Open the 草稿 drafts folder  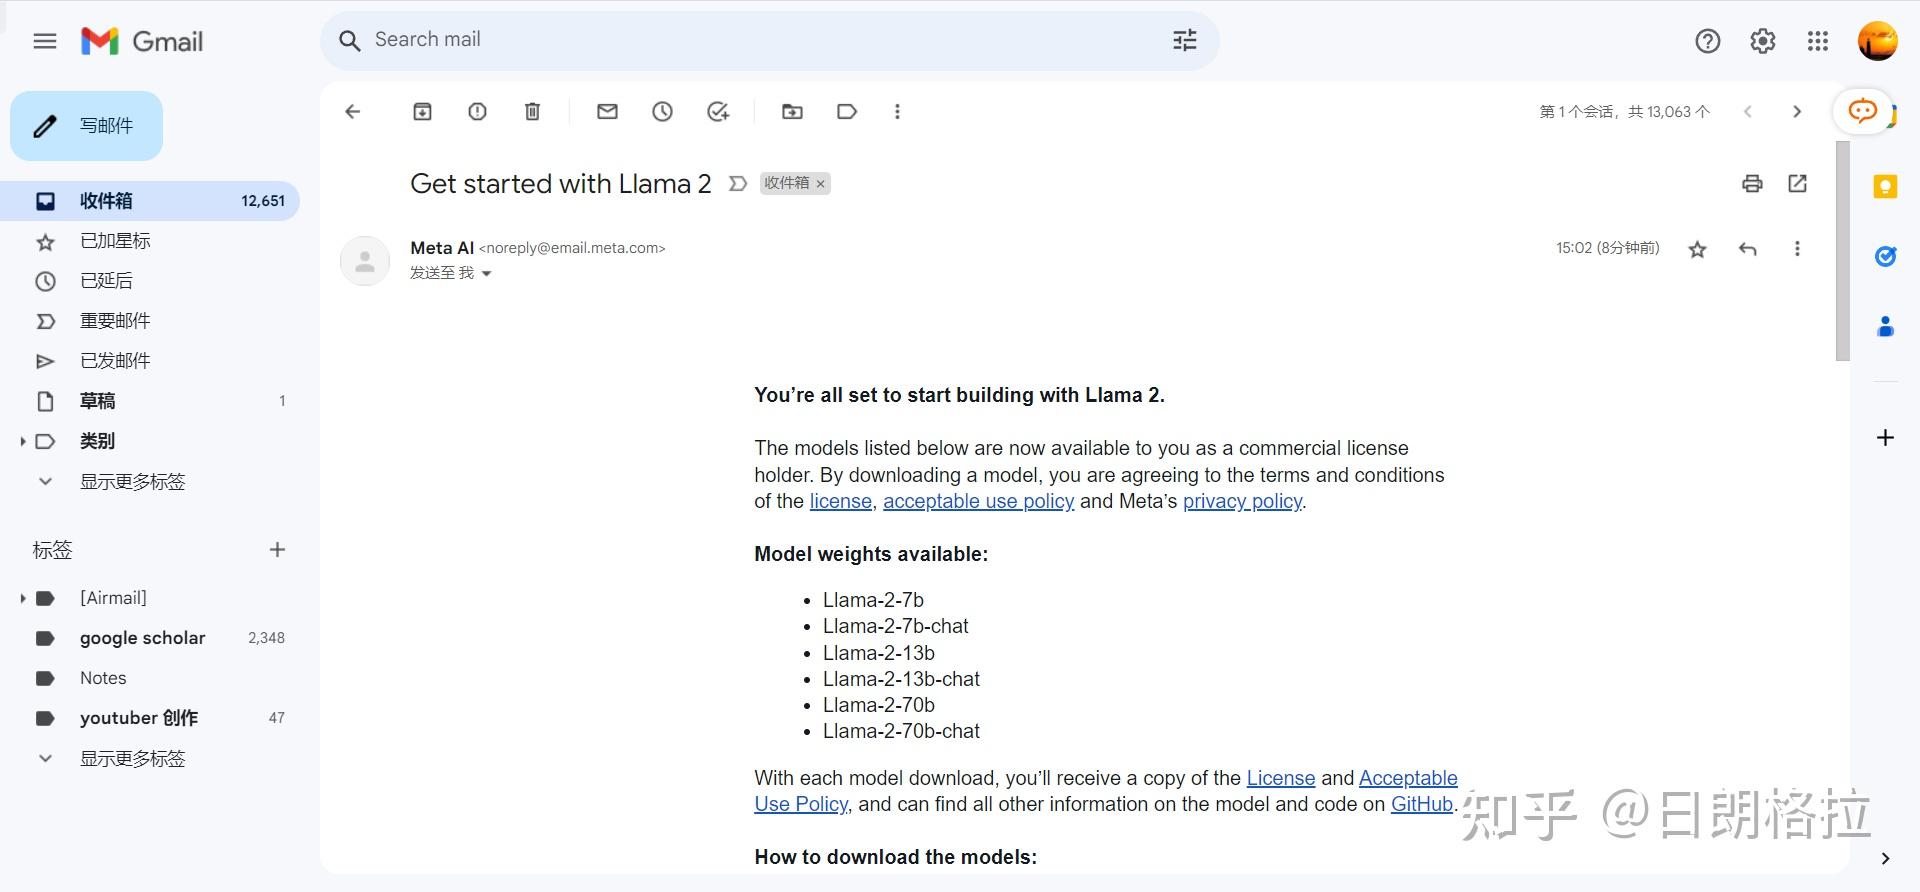tap(150, 401)
